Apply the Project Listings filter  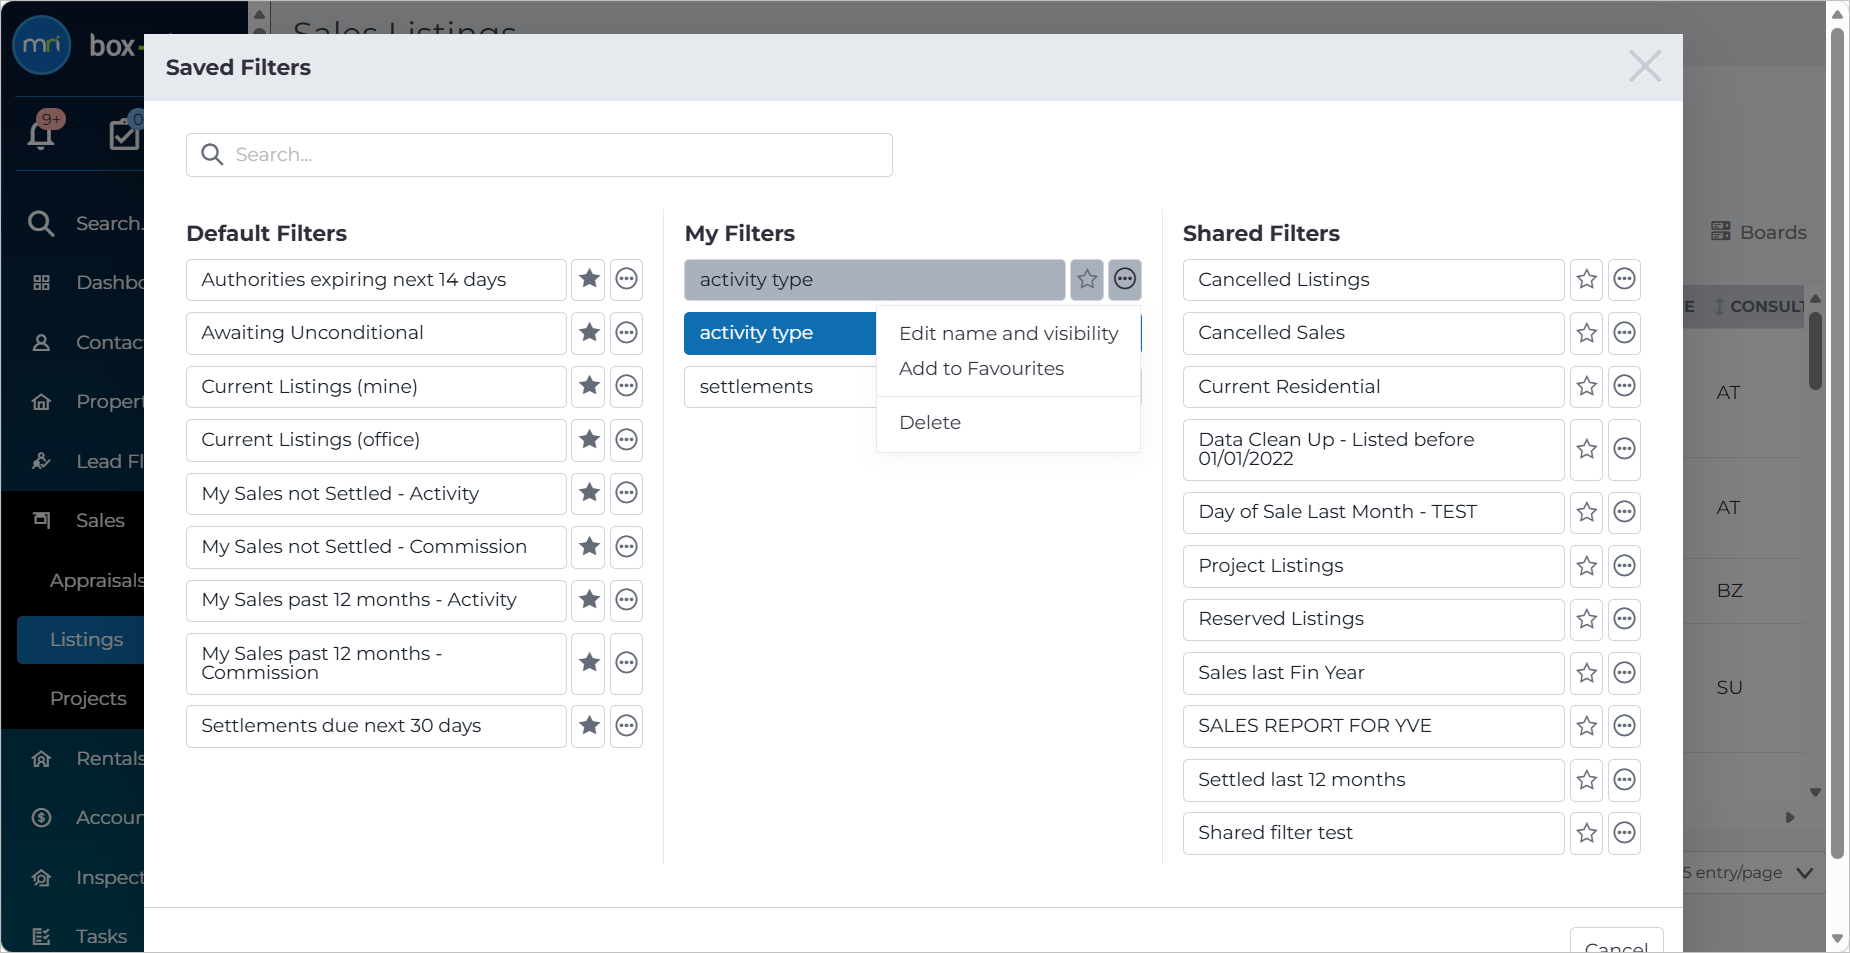(x=1373, y=566)
